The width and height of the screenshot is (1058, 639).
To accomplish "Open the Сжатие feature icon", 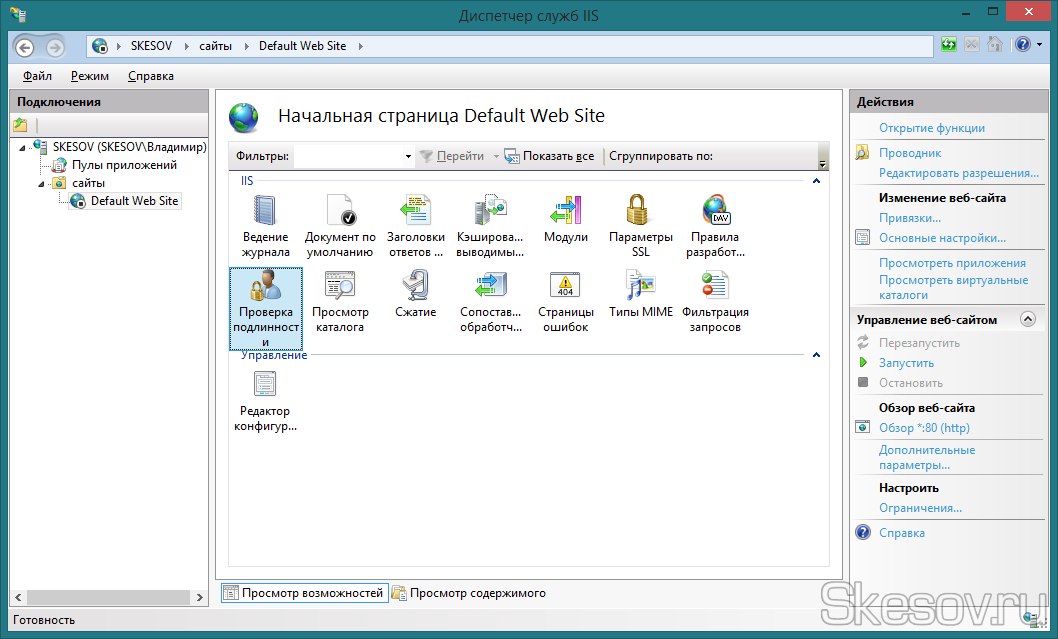I will click(415, 288).
